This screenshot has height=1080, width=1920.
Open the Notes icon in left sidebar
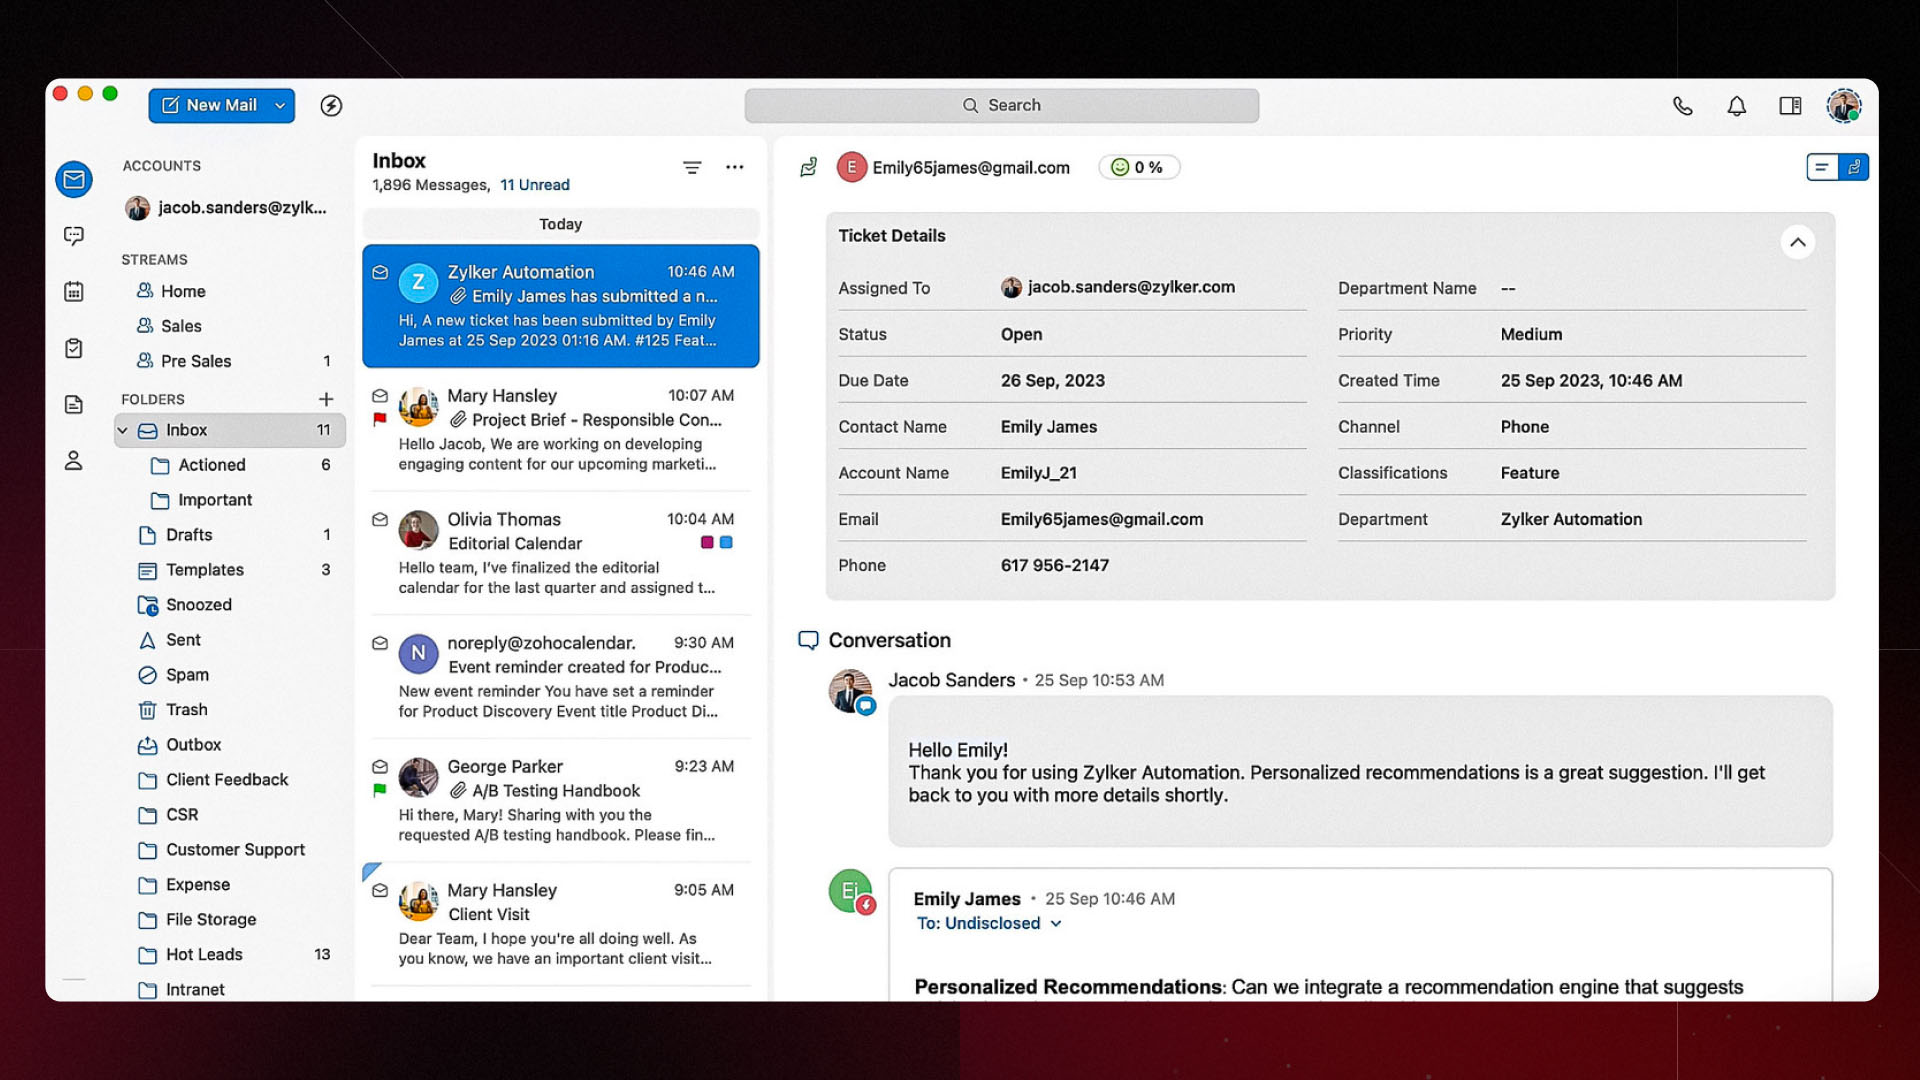pyautogui.click(x=74, y=405)
